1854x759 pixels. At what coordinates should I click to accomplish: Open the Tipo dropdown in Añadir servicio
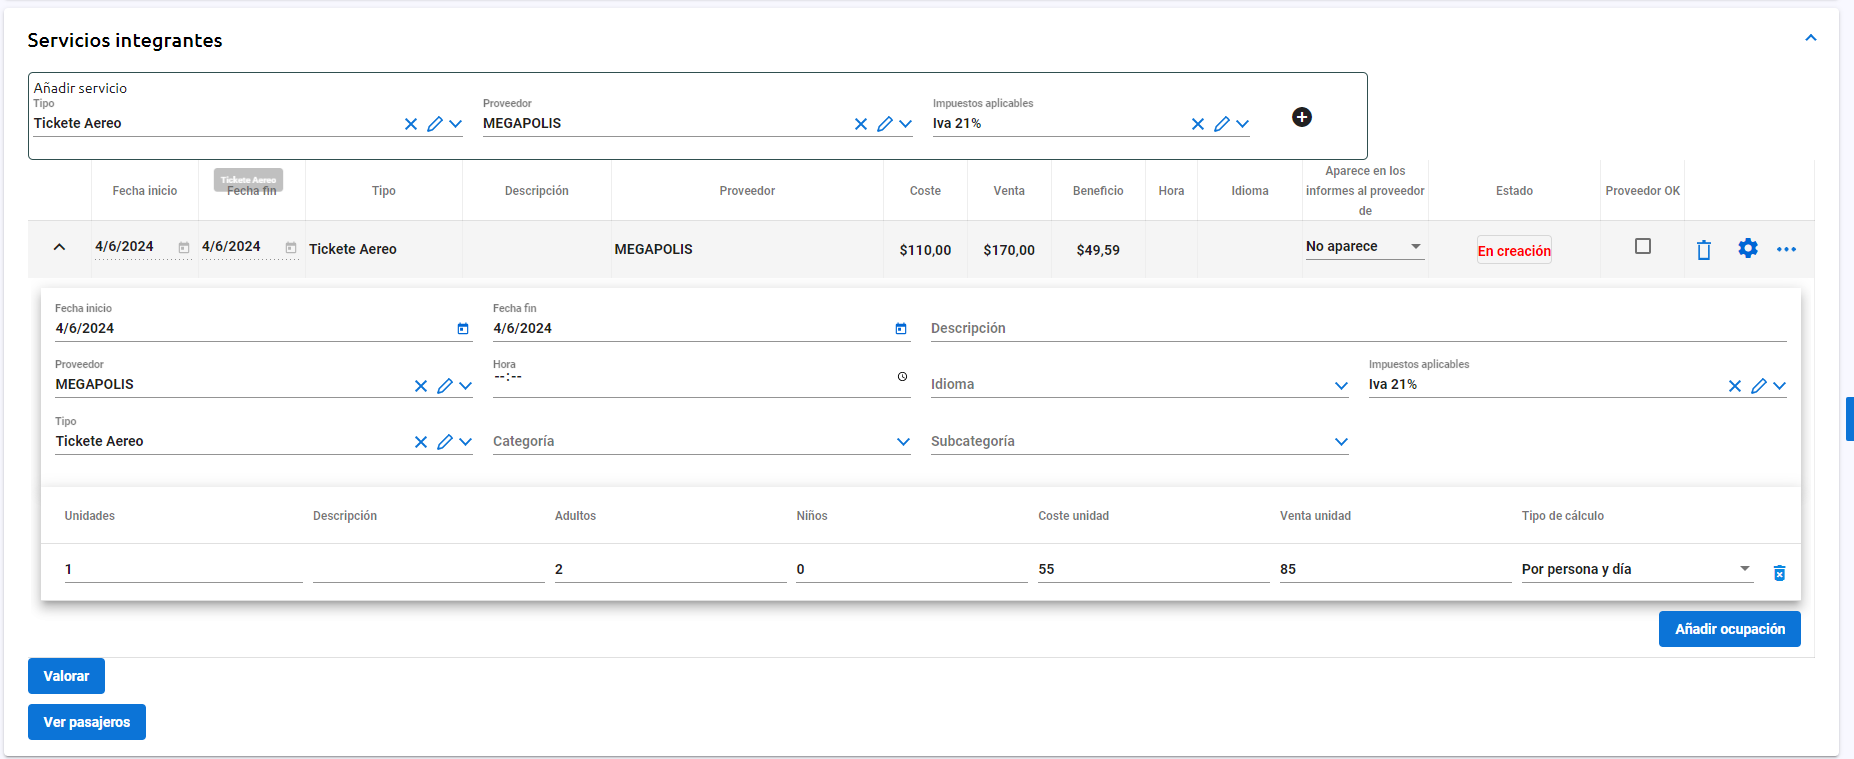456,124
